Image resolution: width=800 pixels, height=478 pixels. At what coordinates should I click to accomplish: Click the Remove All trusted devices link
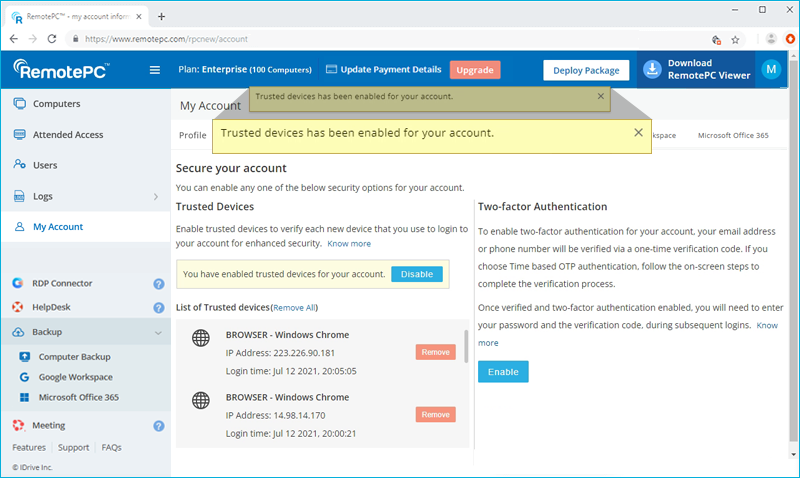[294, 307]
